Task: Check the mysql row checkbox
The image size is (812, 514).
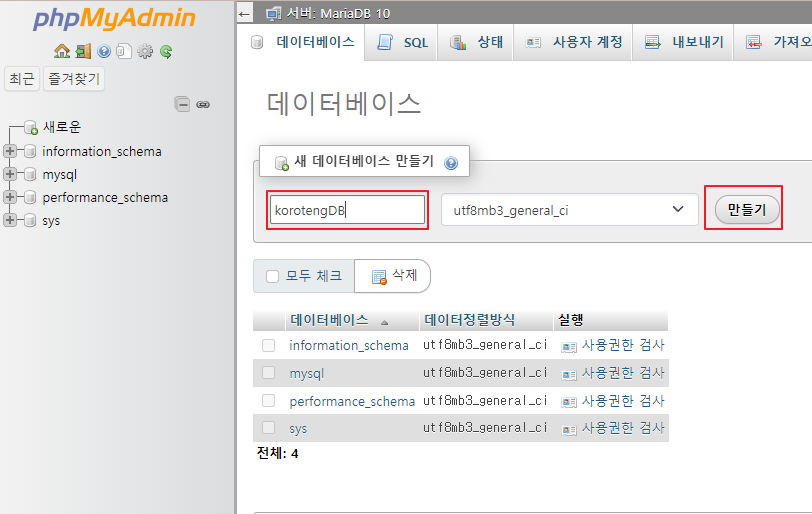Action: pos(268,373)
